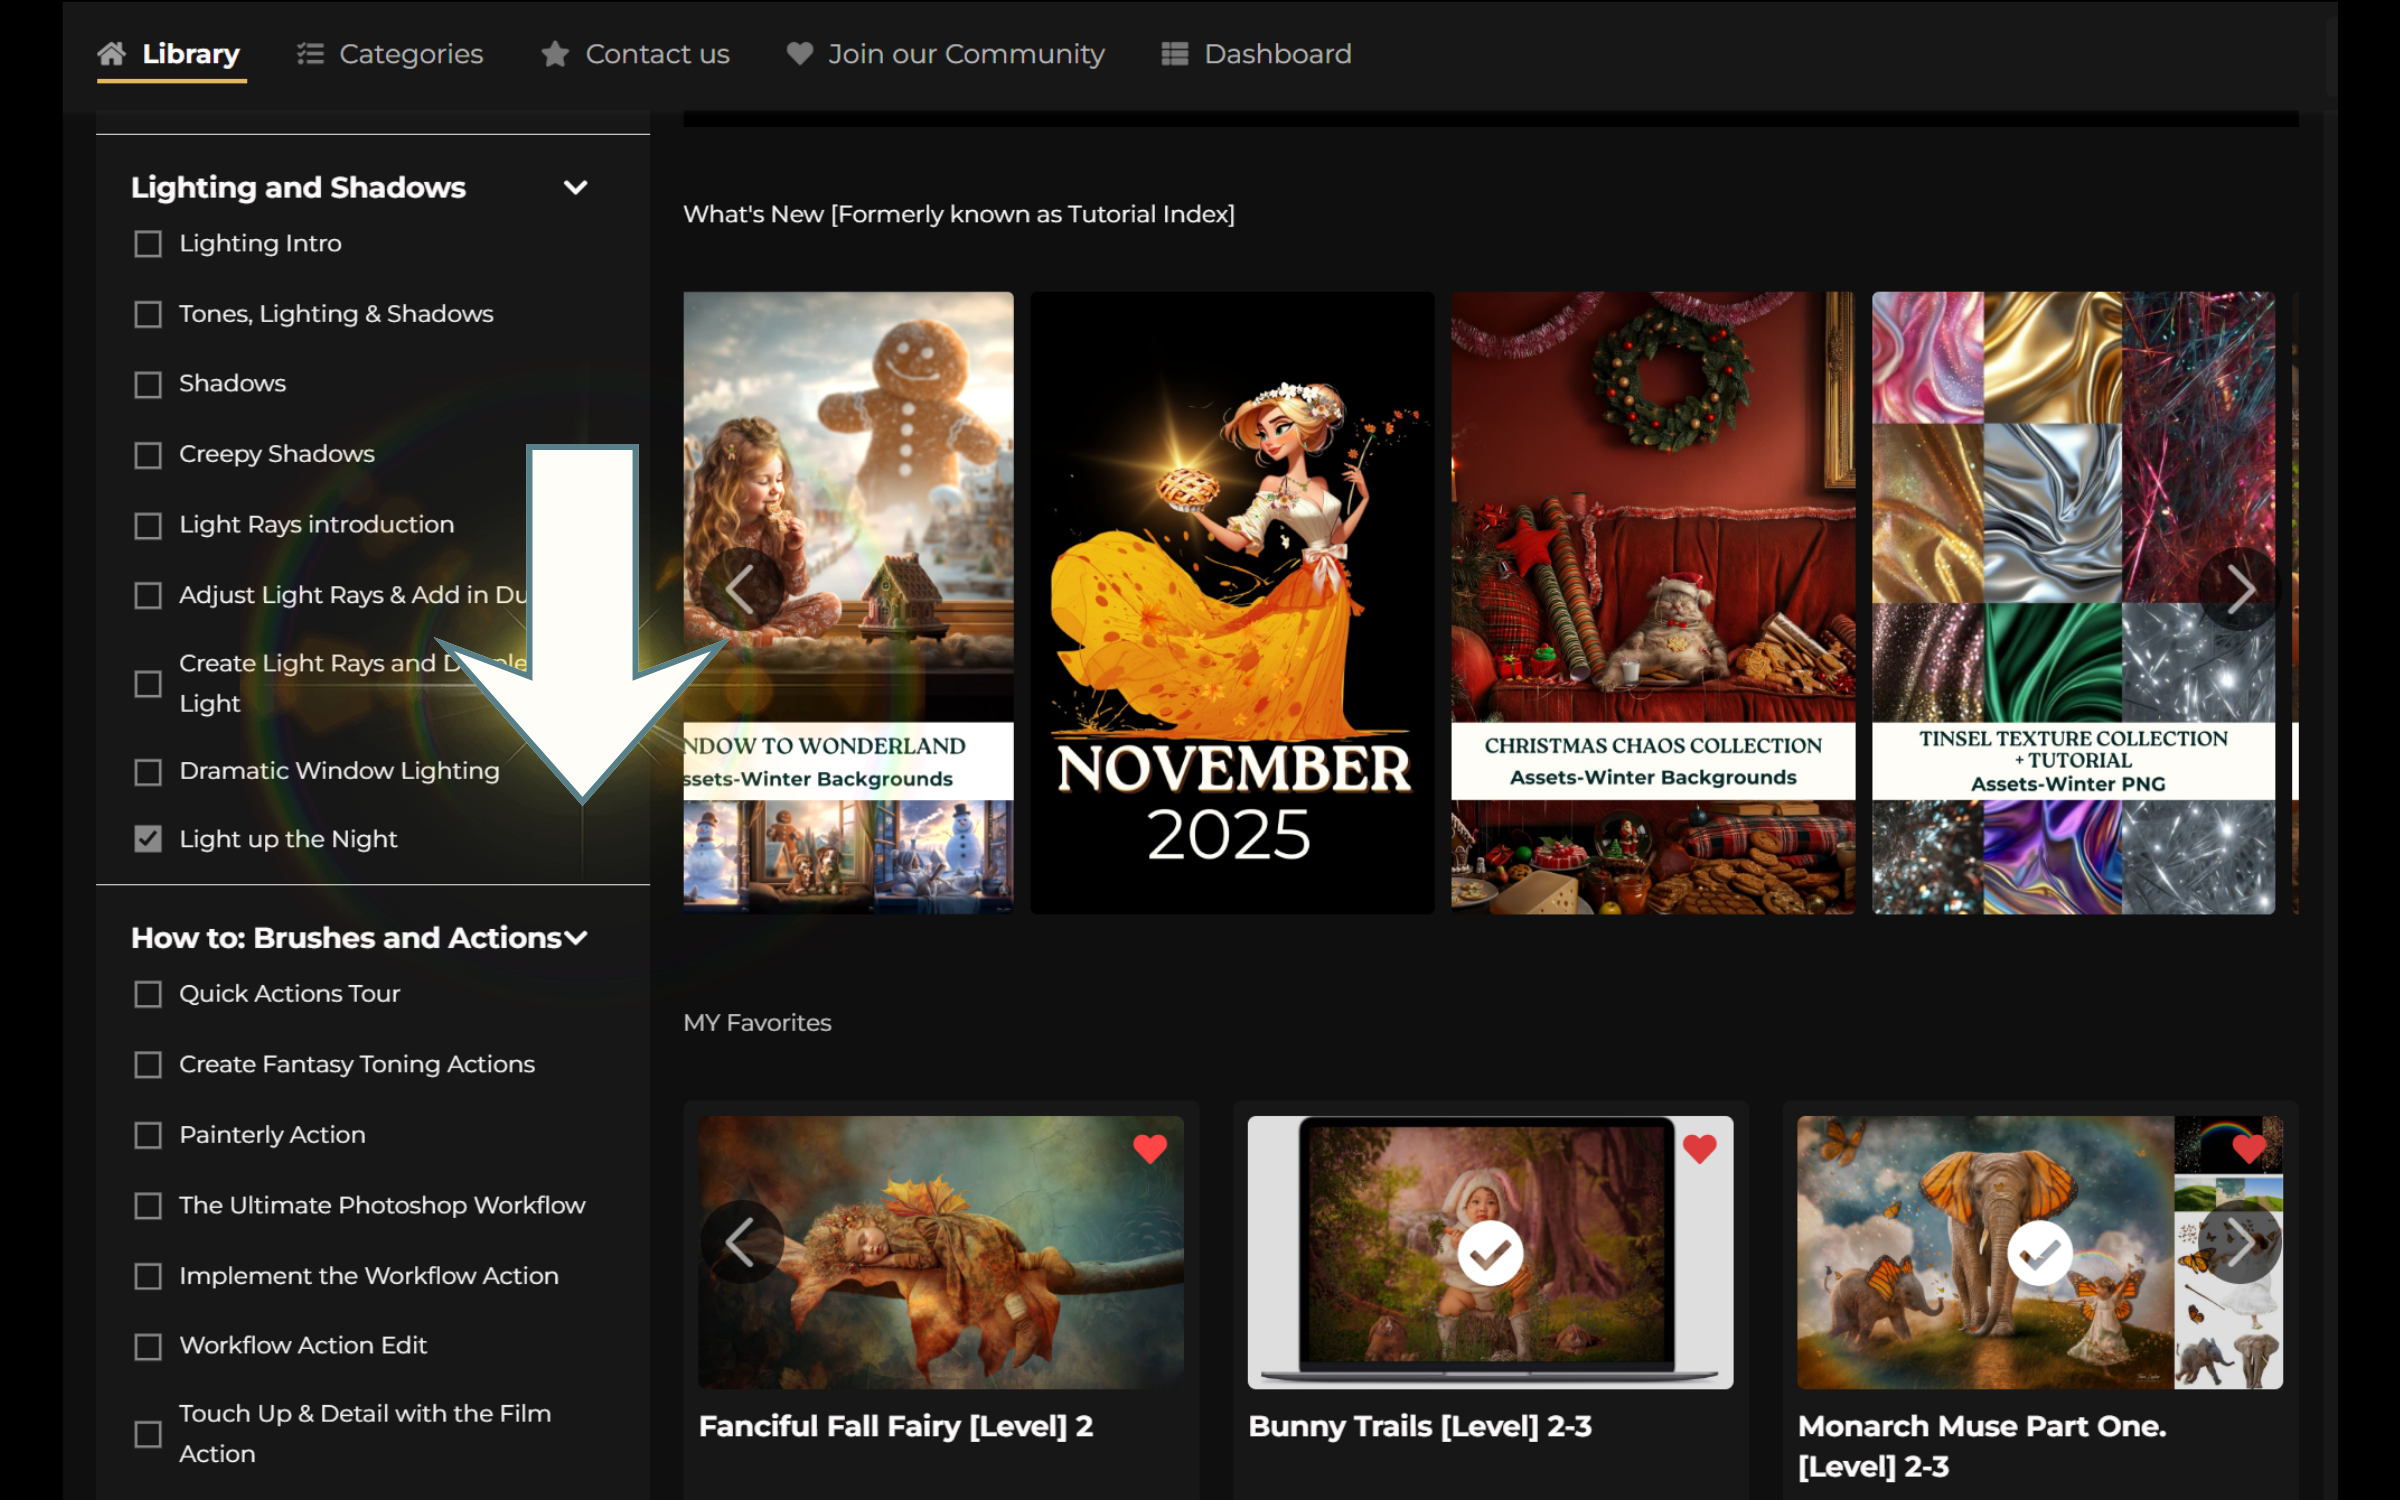
Task: Enable the Painterly Action checkbox
Action: (x=148, y=1135)
